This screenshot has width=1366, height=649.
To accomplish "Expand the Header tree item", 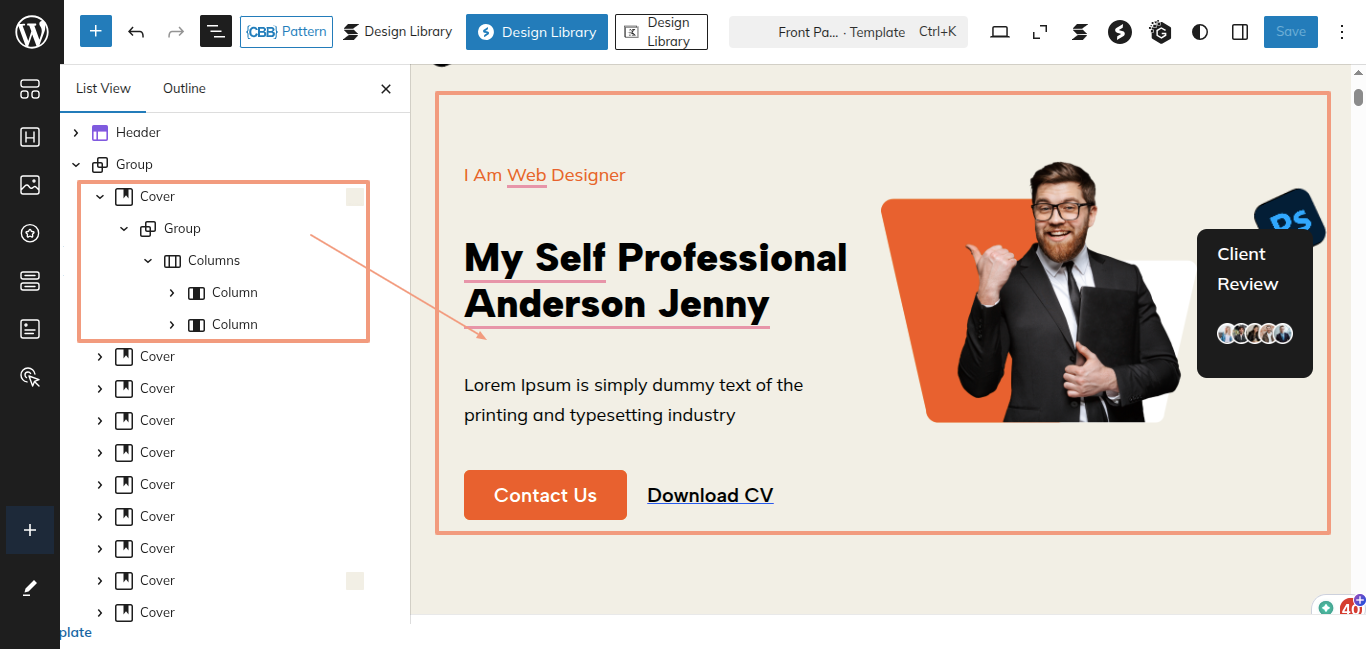I will tap(76, 132).
